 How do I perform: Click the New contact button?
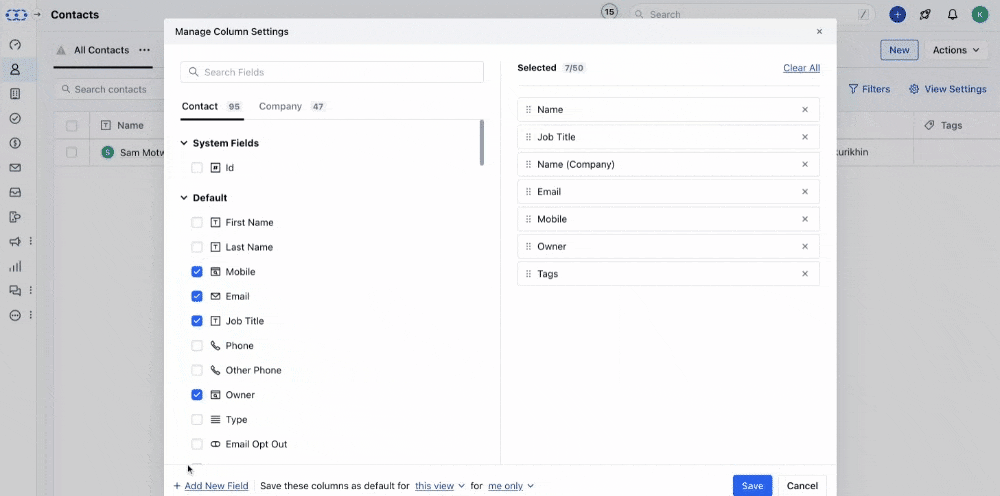(899, 50)
